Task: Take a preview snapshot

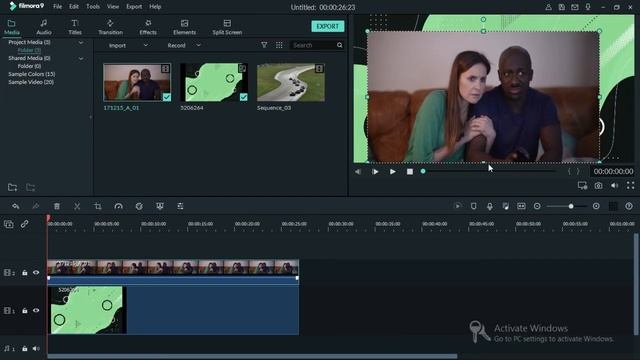Action: pos(598,186)
